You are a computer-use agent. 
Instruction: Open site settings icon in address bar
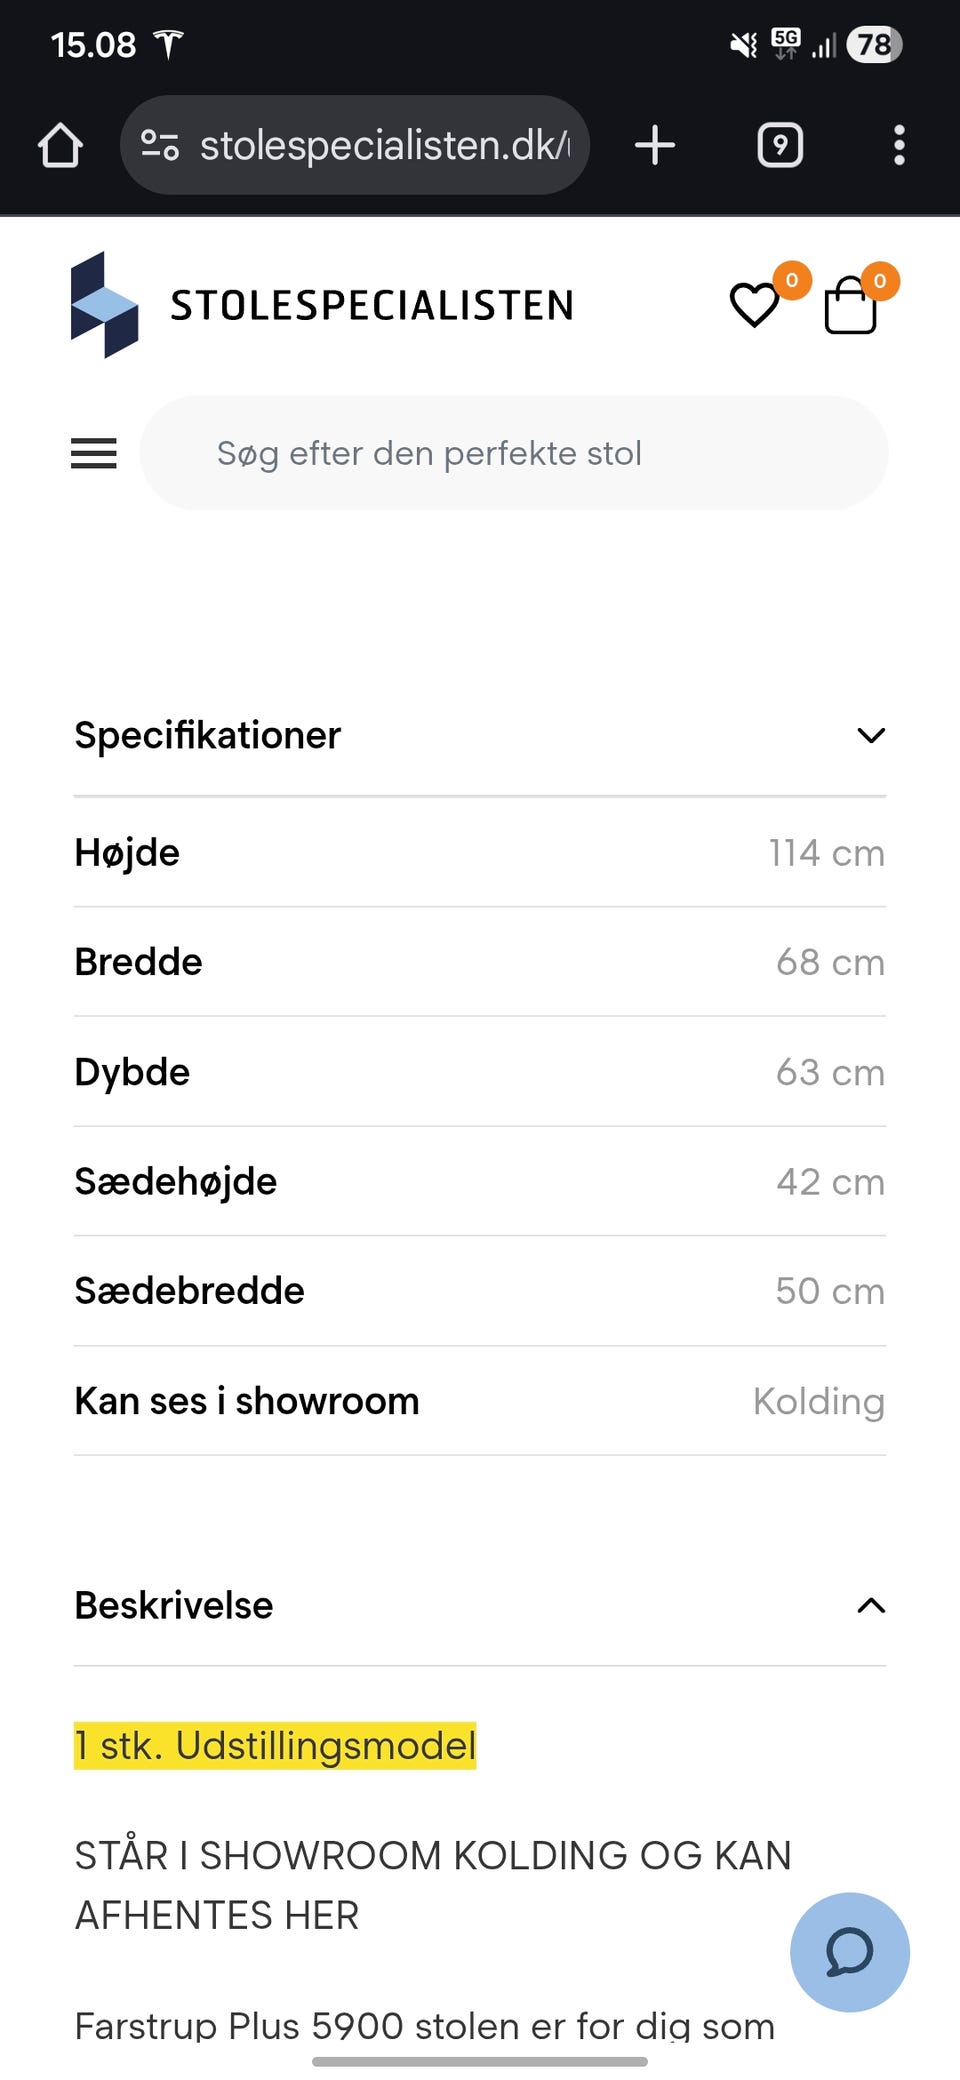(160, 145)
